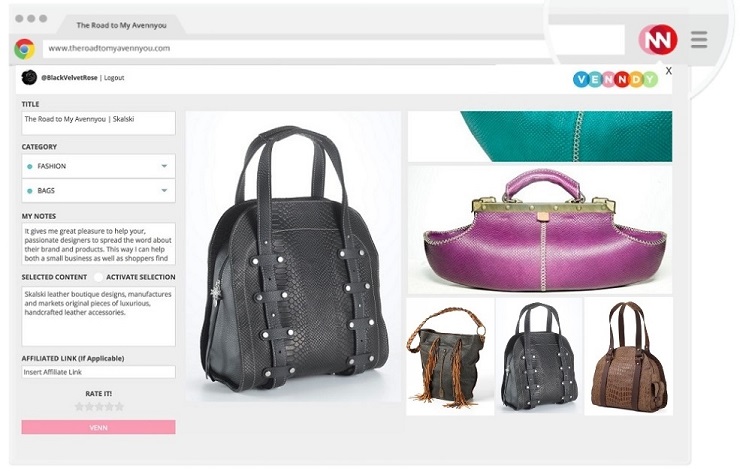
Task: Open the browser hamburger menu
Action: (x=699, y=40)
